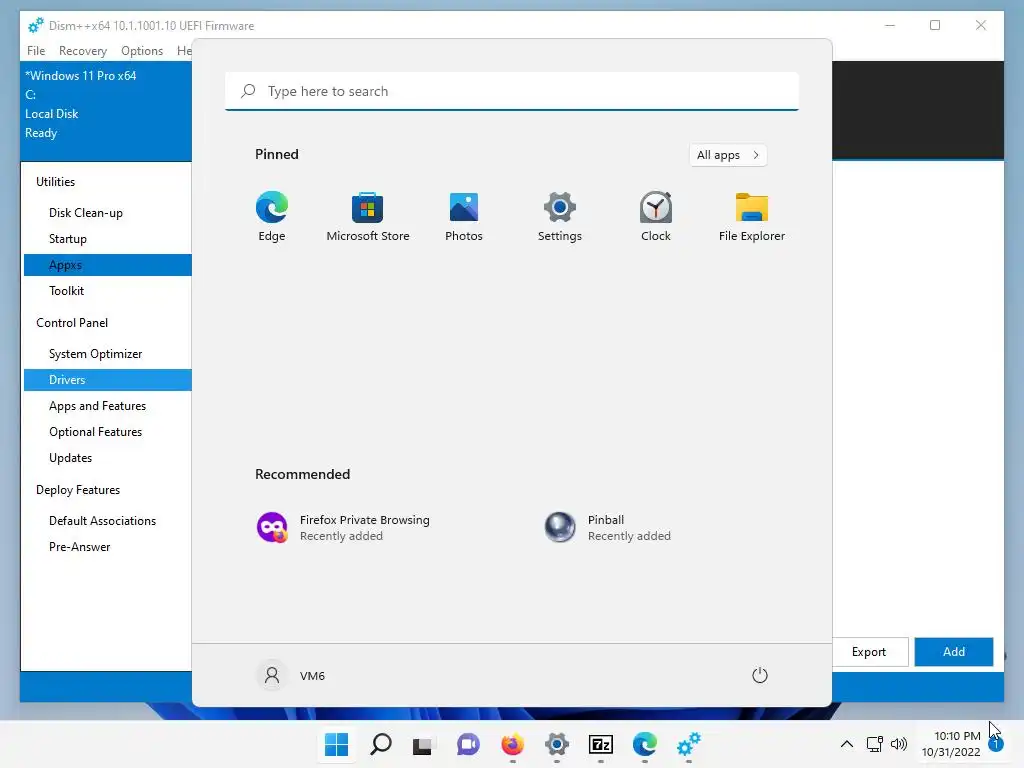The width and height of the screenshot is (1024, 768).
Task: Open Default Associations in Dism++
Action: pyautogui.click(x=103, y=521)
